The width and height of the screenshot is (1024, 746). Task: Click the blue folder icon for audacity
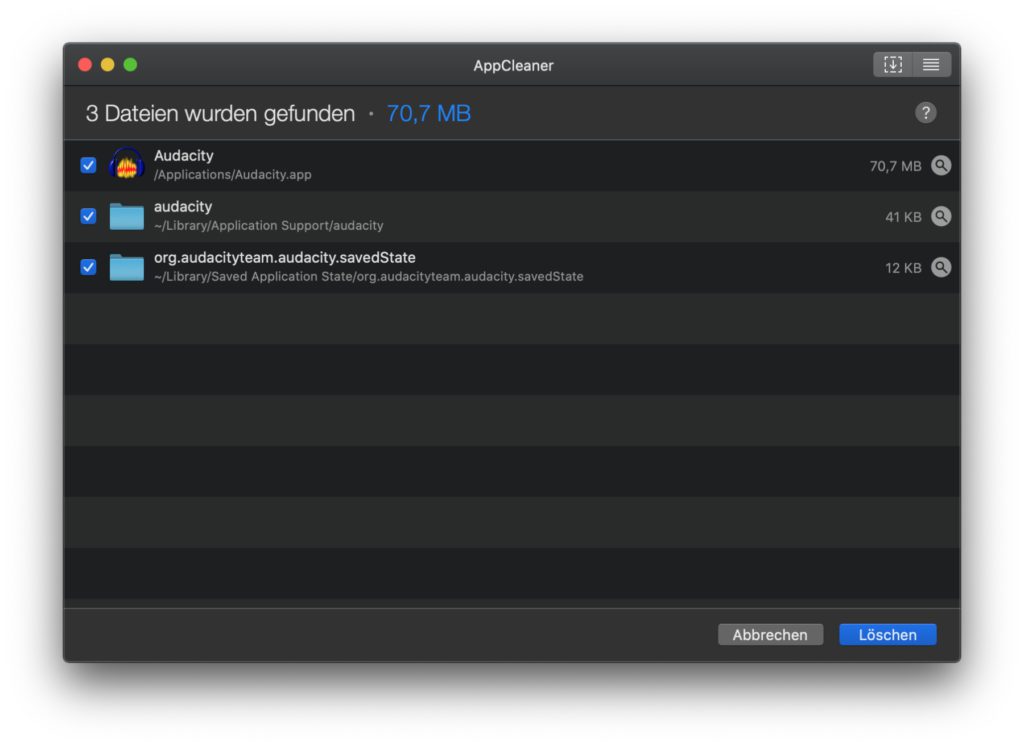pos(126,215)
